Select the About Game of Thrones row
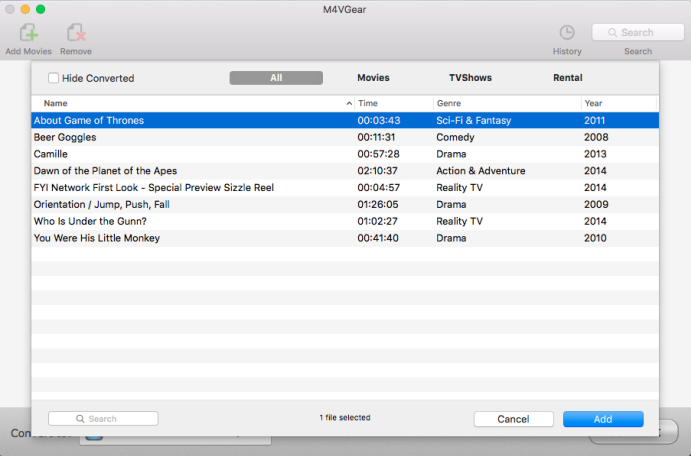 tap(345, 120)
